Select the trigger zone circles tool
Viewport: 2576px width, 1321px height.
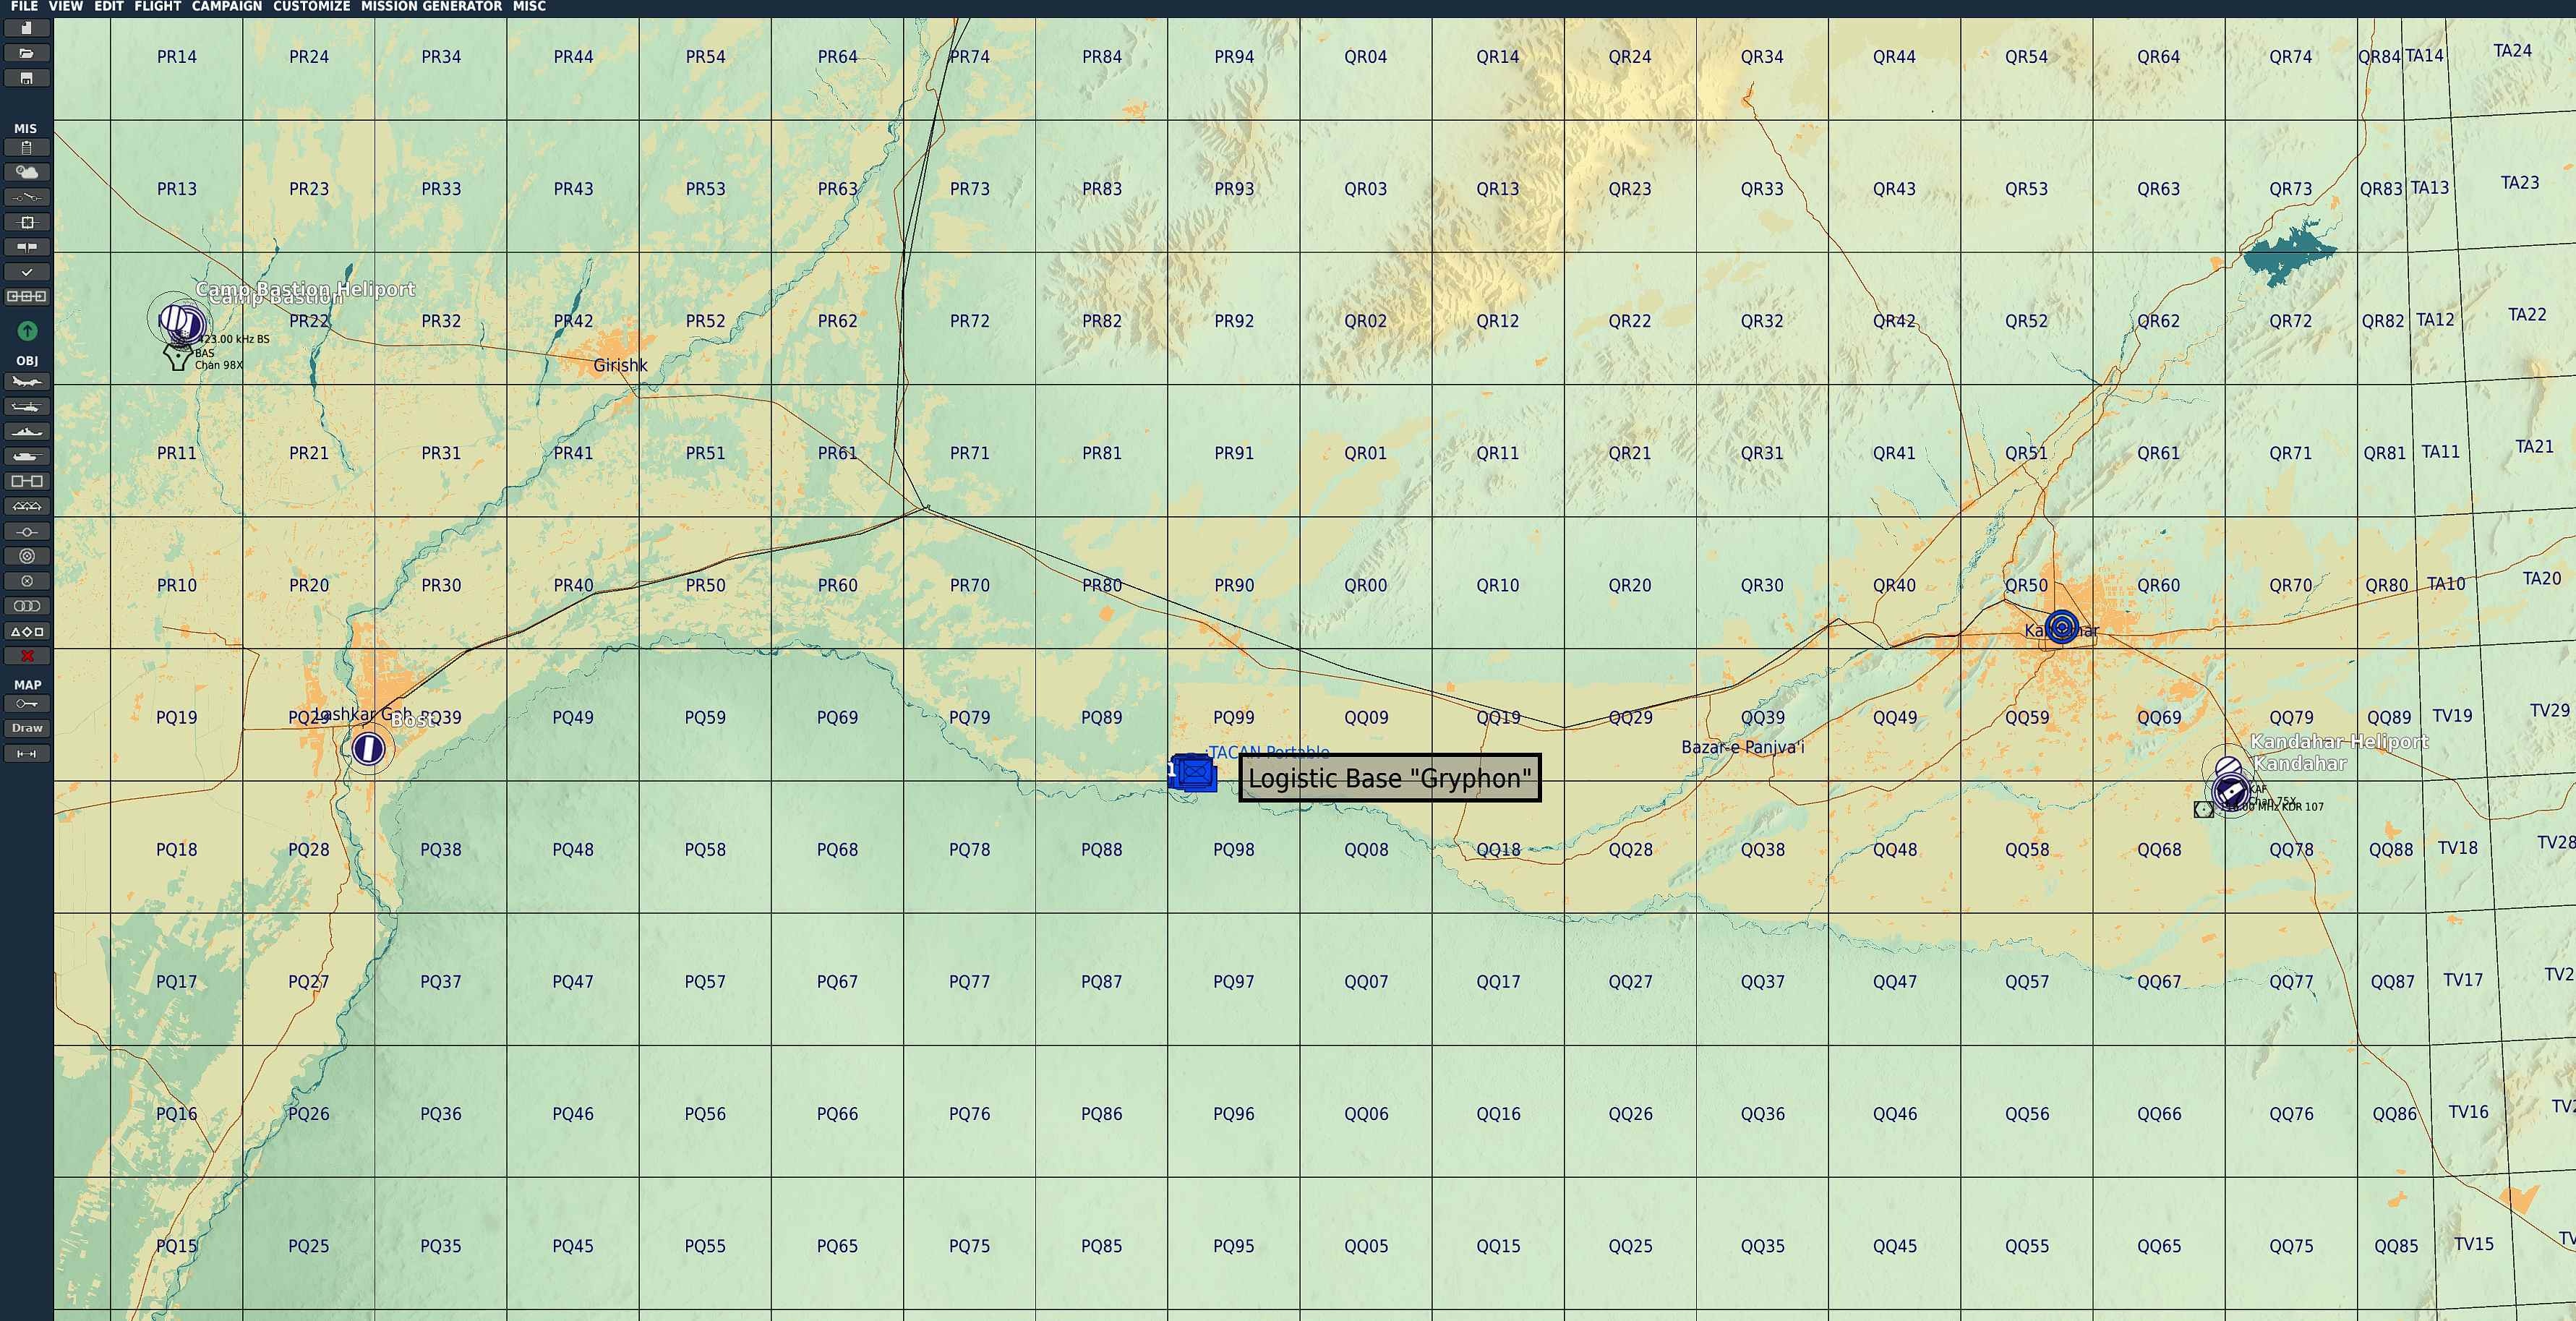click(x=27, y=606)
